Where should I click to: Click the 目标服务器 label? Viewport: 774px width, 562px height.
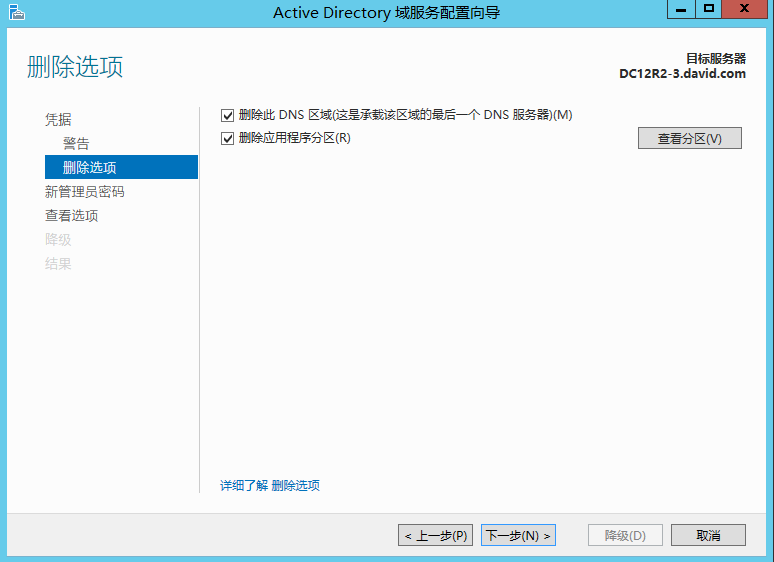coord(716,59)
